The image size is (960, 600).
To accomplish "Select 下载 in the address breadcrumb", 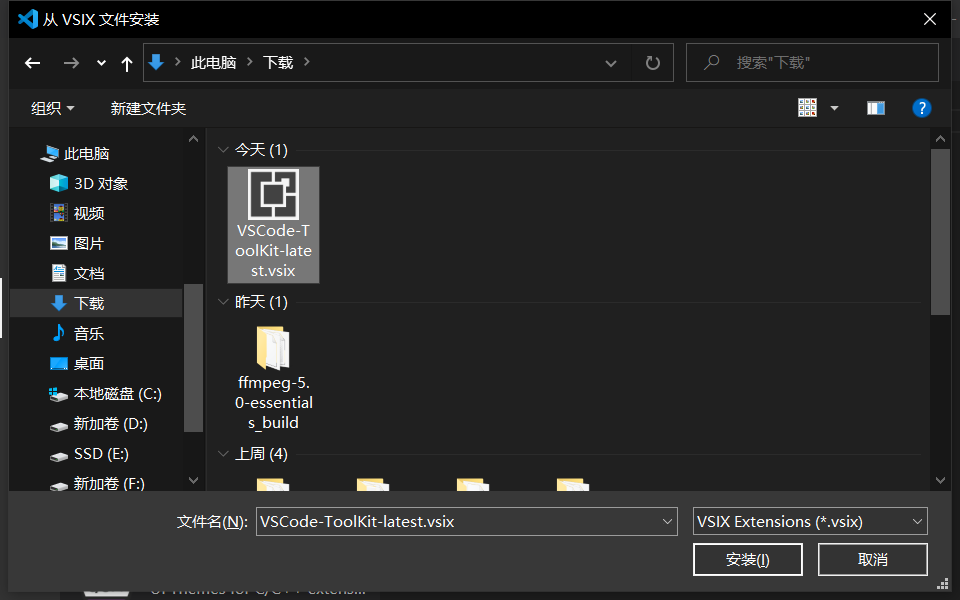I will 278,62.
